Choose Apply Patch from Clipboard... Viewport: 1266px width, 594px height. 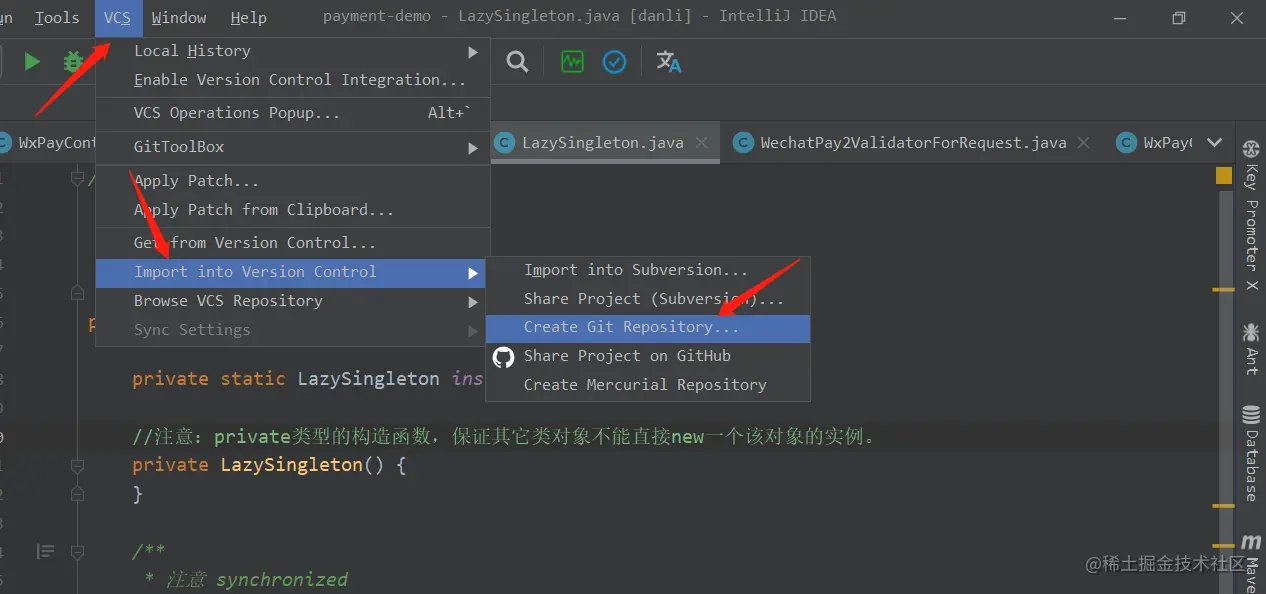click(x=292, y=210)
